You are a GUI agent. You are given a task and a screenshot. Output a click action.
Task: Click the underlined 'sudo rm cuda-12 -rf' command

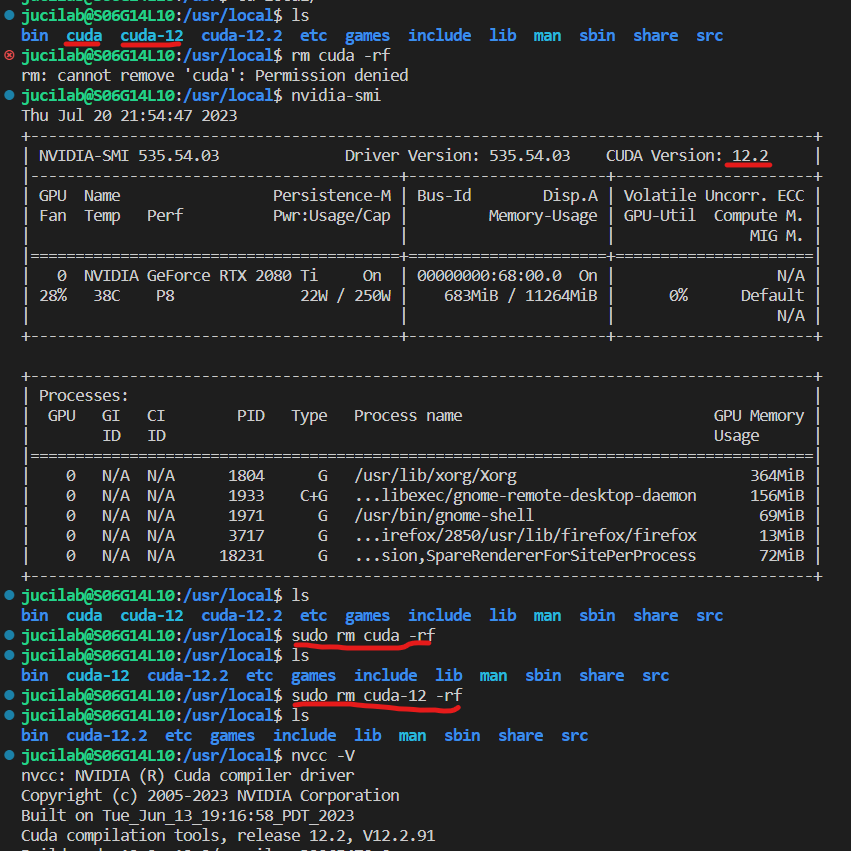pyautogui.click(x=377, y=696)
